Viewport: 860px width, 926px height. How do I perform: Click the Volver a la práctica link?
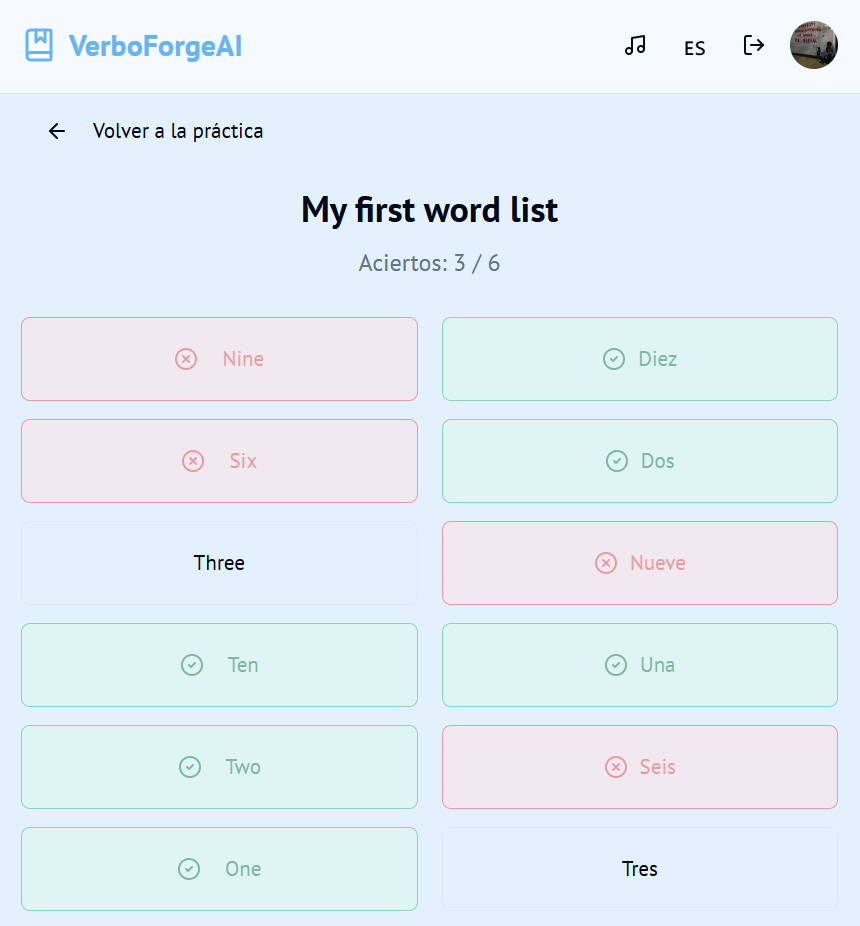click(178, 131)
